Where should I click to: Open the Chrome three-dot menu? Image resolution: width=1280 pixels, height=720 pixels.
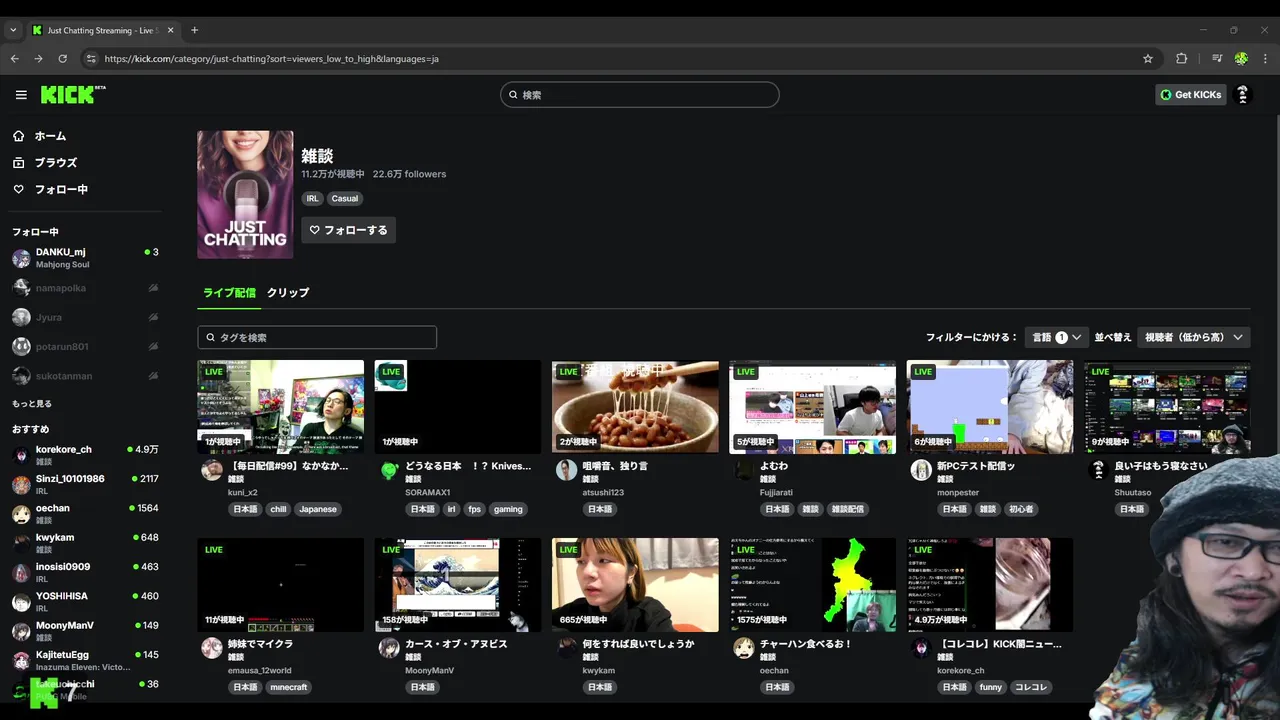click(x=1265, y=59)
